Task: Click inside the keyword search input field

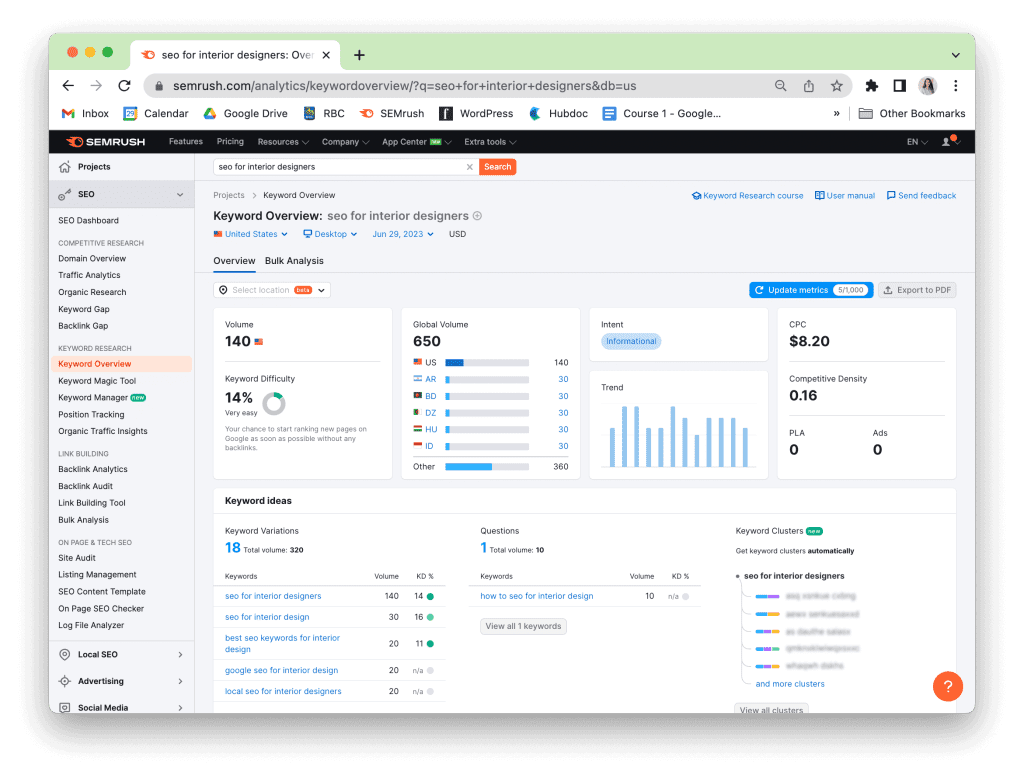Action: coord(338,167)
